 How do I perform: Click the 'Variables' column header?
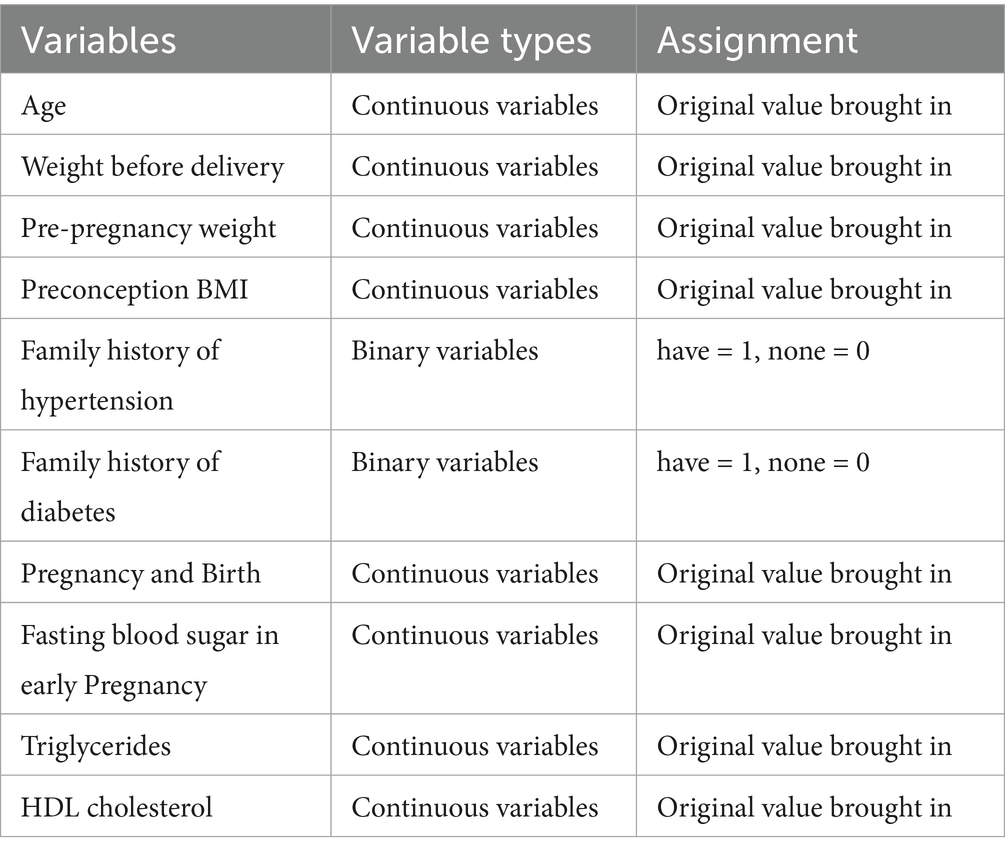(99, 40)
